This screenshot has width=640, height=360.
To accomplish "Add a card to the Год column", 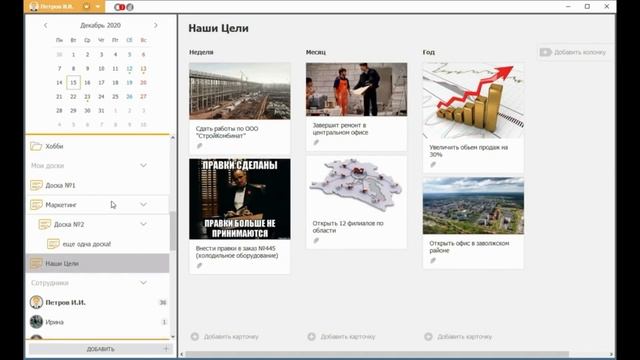I will tap(458, 337).
